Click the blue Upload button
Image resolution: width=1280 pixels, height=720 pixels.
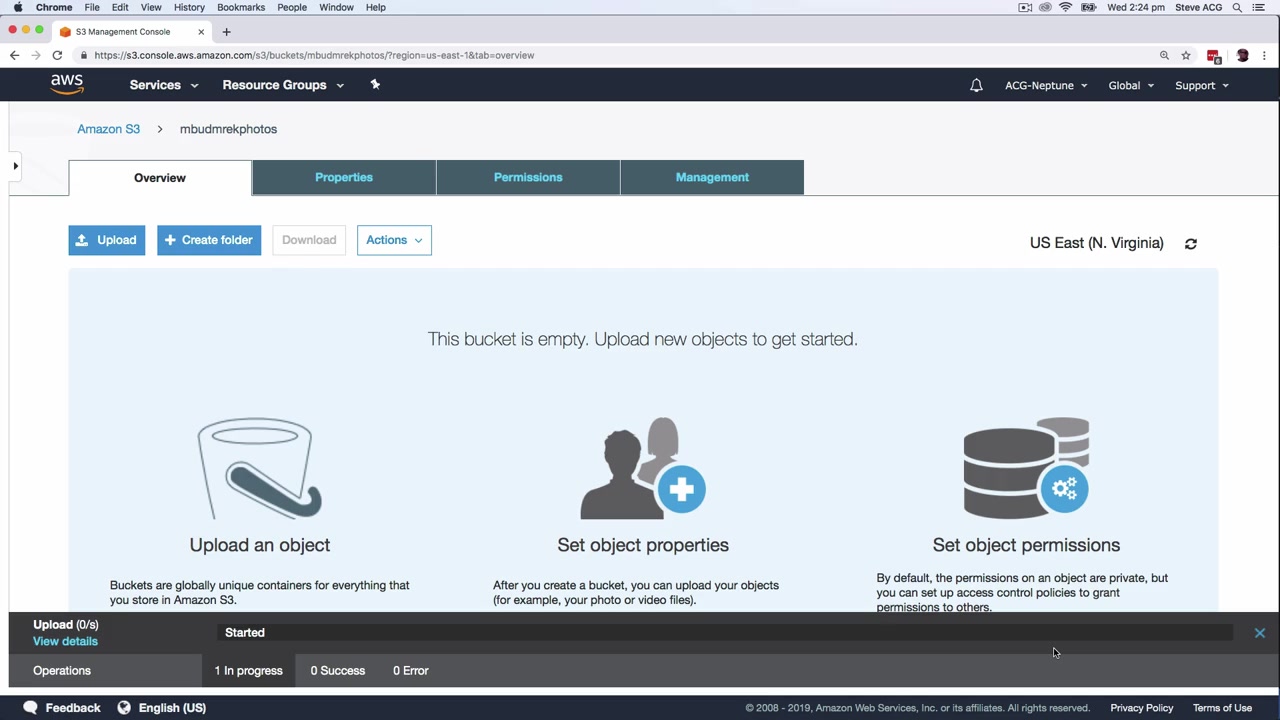[107, 240]
